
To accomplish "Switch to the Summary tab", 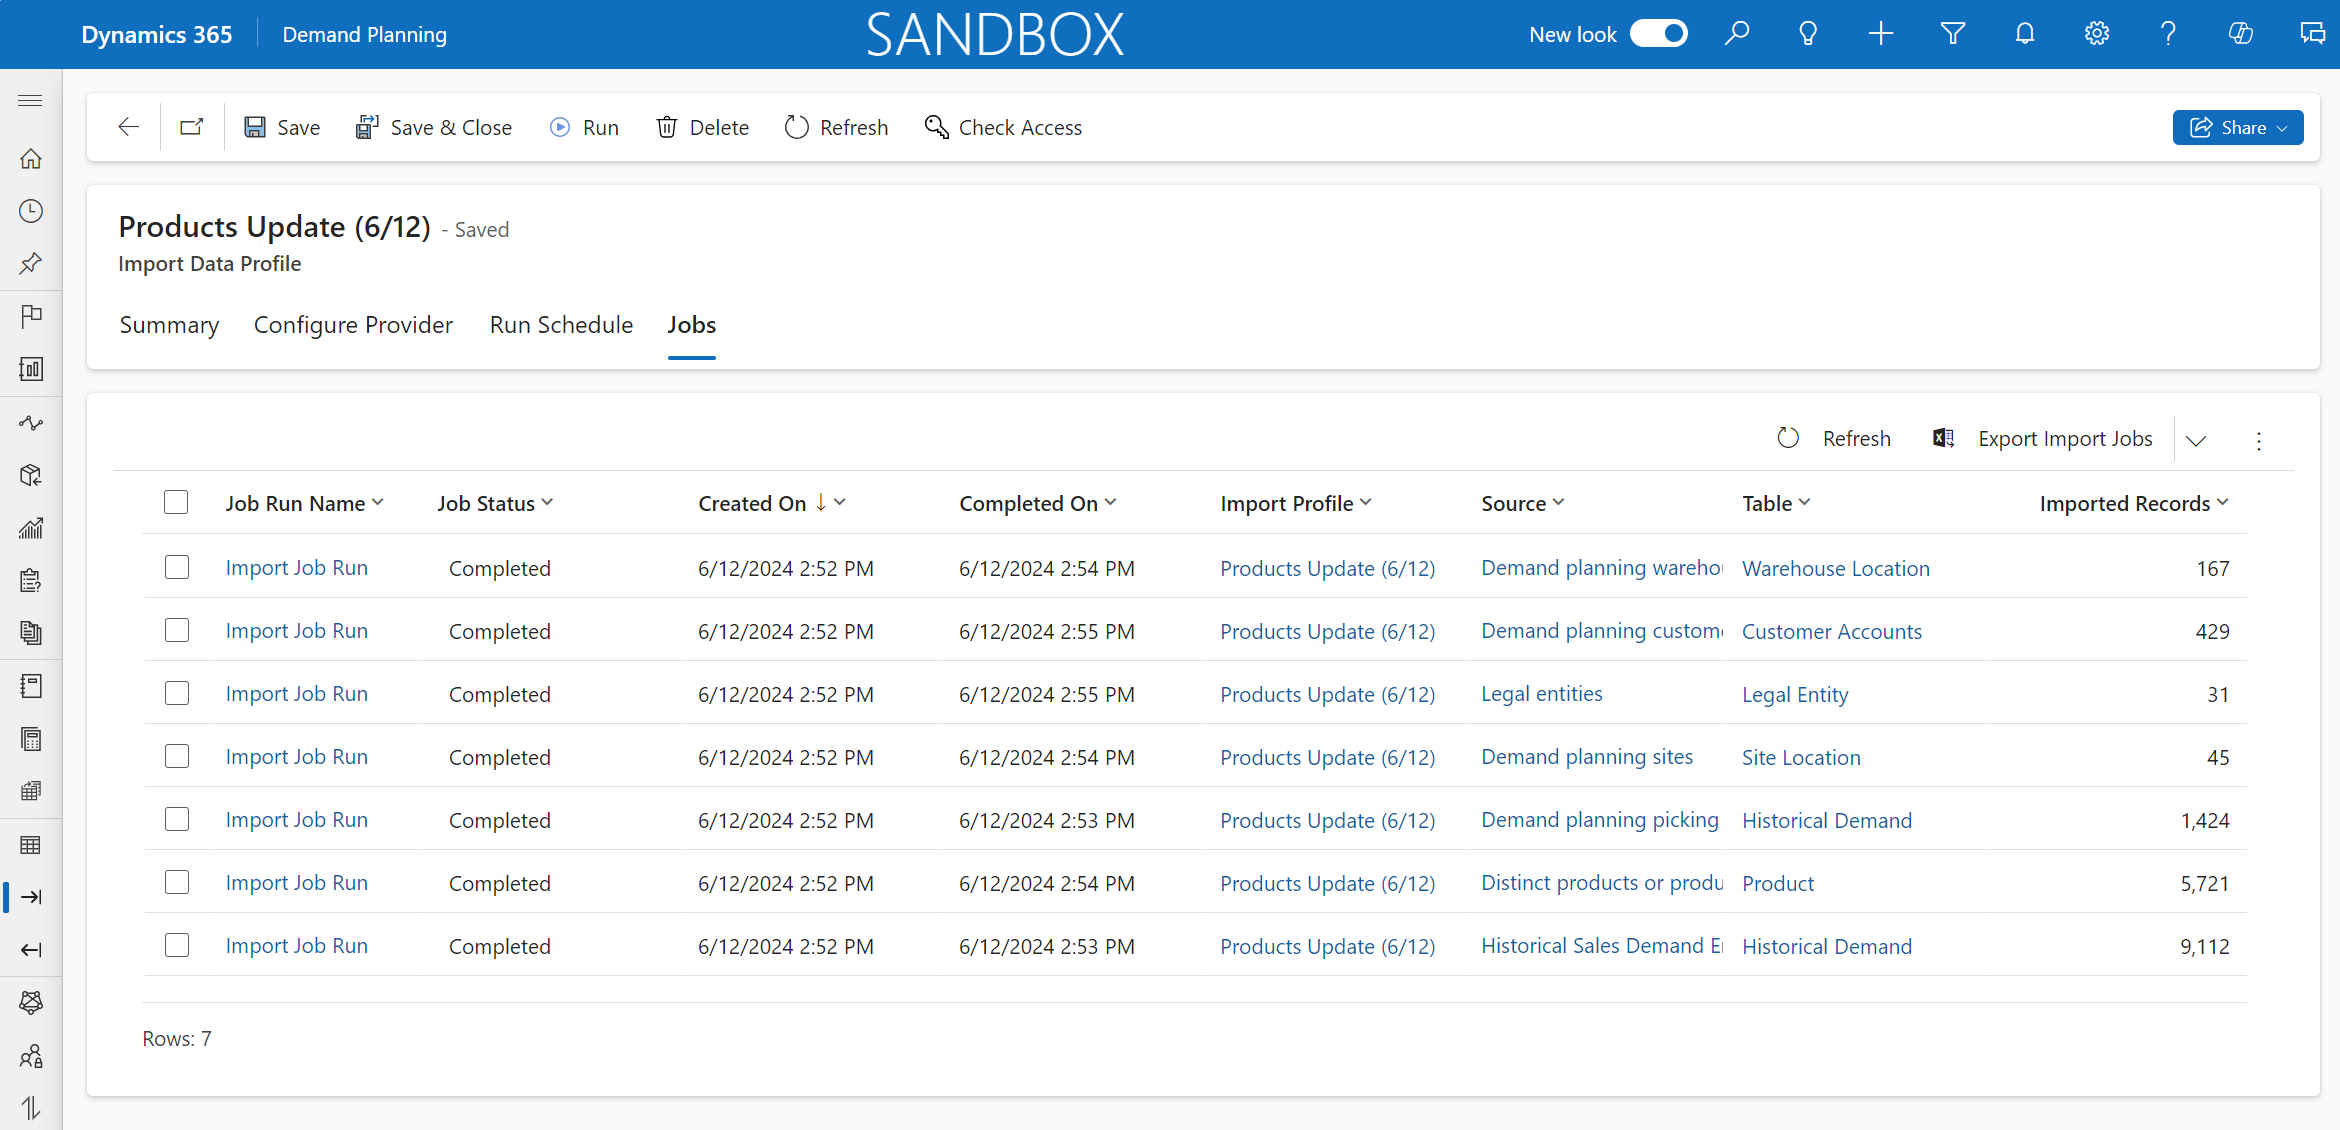I will coord(168,324).
